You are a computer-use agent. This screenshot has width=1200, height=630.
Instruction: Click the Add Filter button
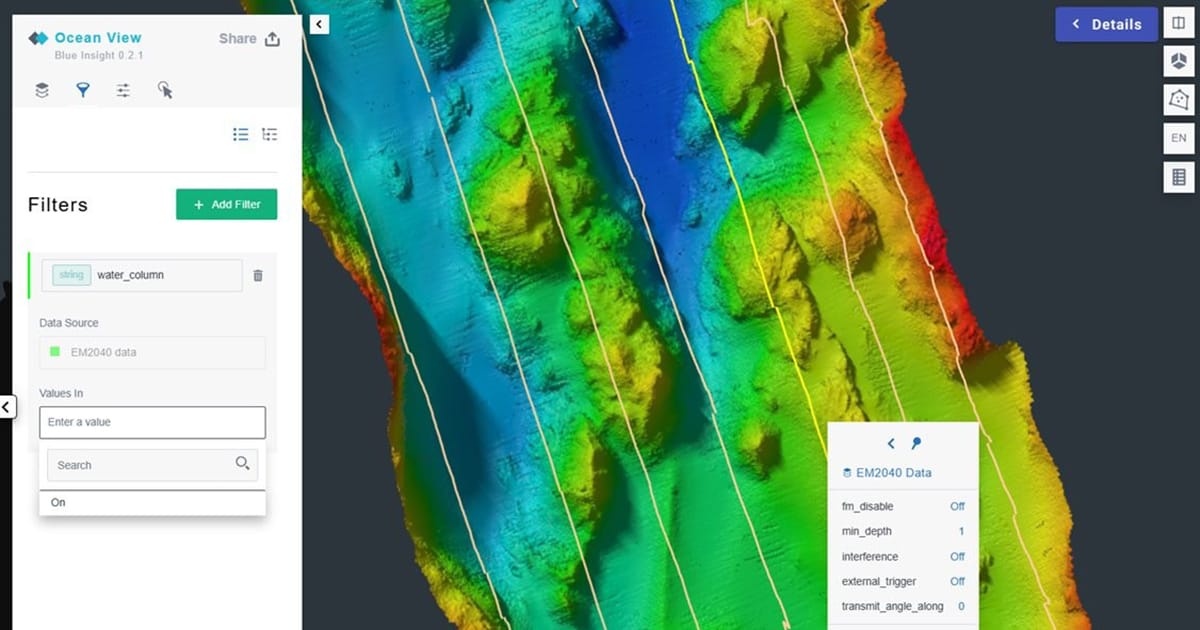point(226,204)
